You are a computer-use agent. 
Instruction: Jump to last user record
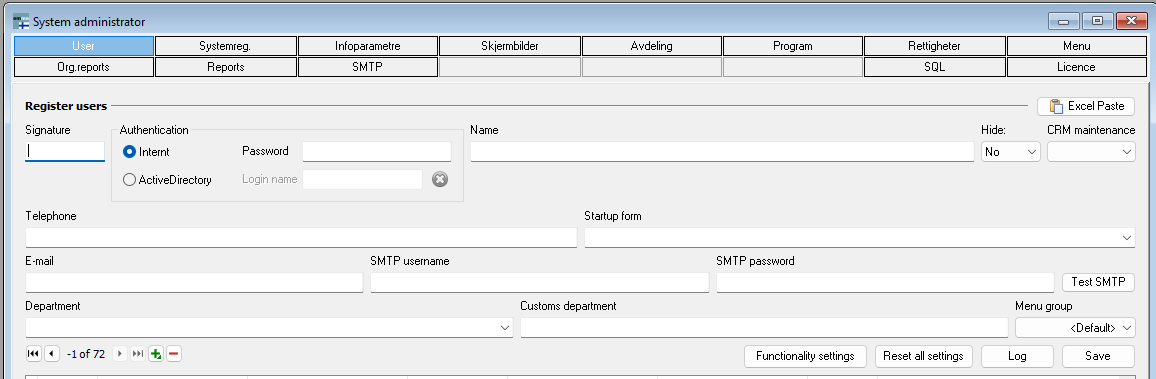coord(138,354)
